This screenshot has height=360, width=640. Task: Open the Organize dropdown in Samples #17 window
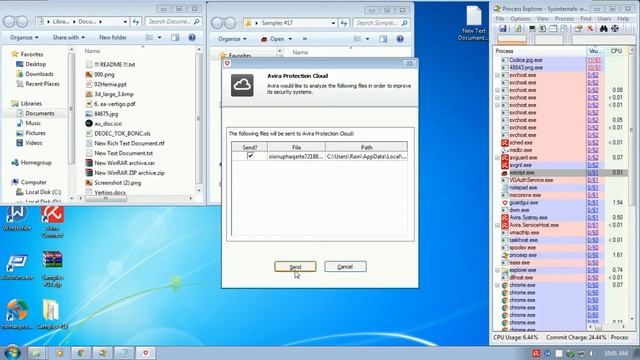232,39
